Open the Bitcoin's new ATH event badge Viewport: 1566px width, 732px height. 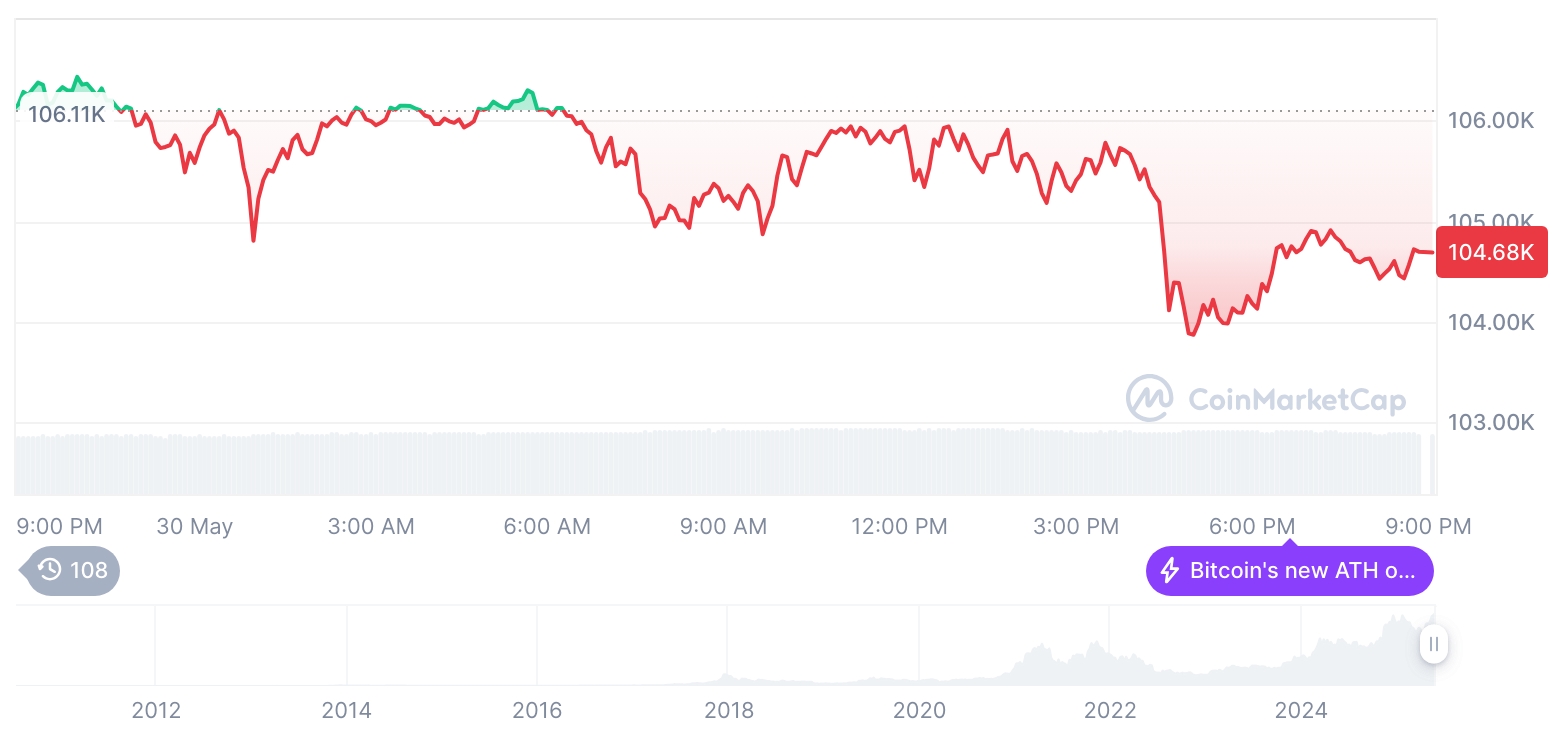point(1289,571)
